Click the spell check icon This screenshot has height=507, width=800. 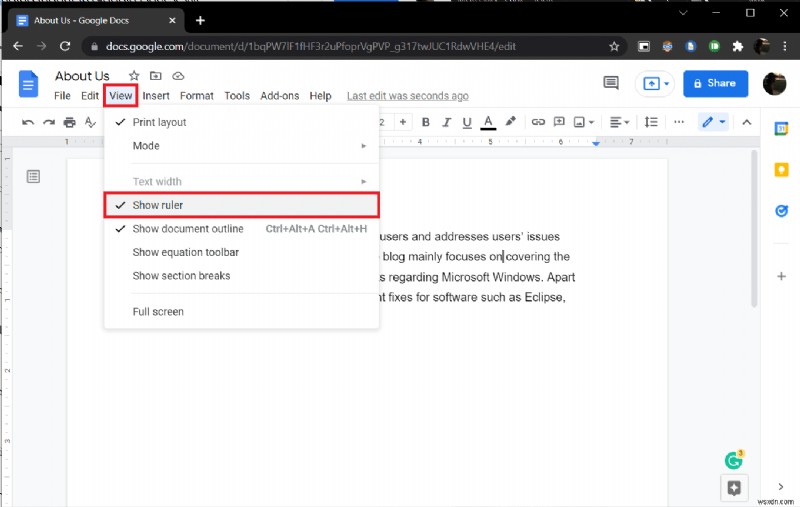click(x=90, y=122)
